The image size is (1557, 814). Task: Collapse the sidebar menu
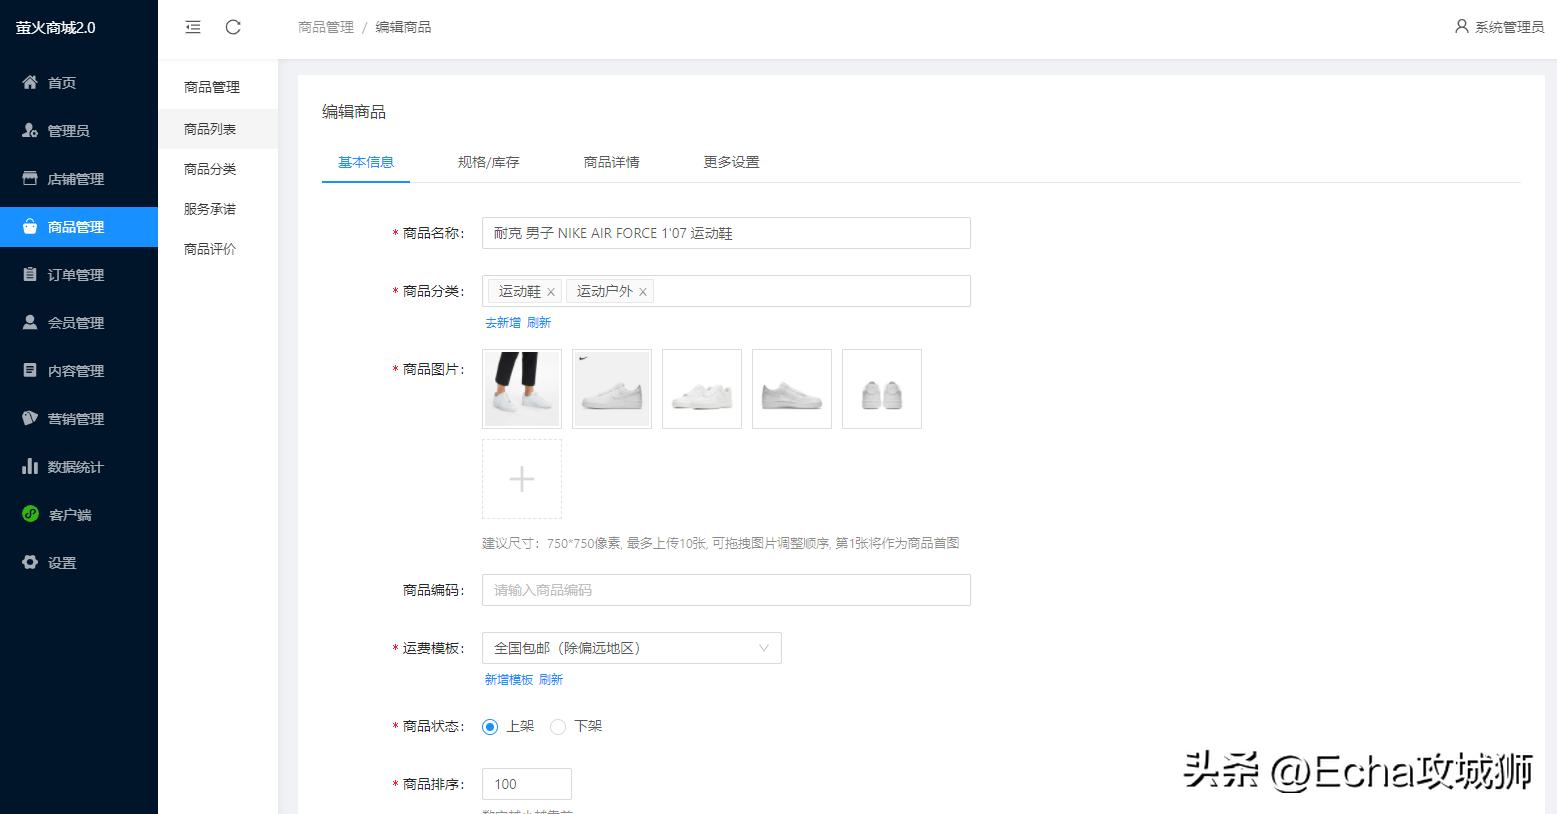point(192,27)
